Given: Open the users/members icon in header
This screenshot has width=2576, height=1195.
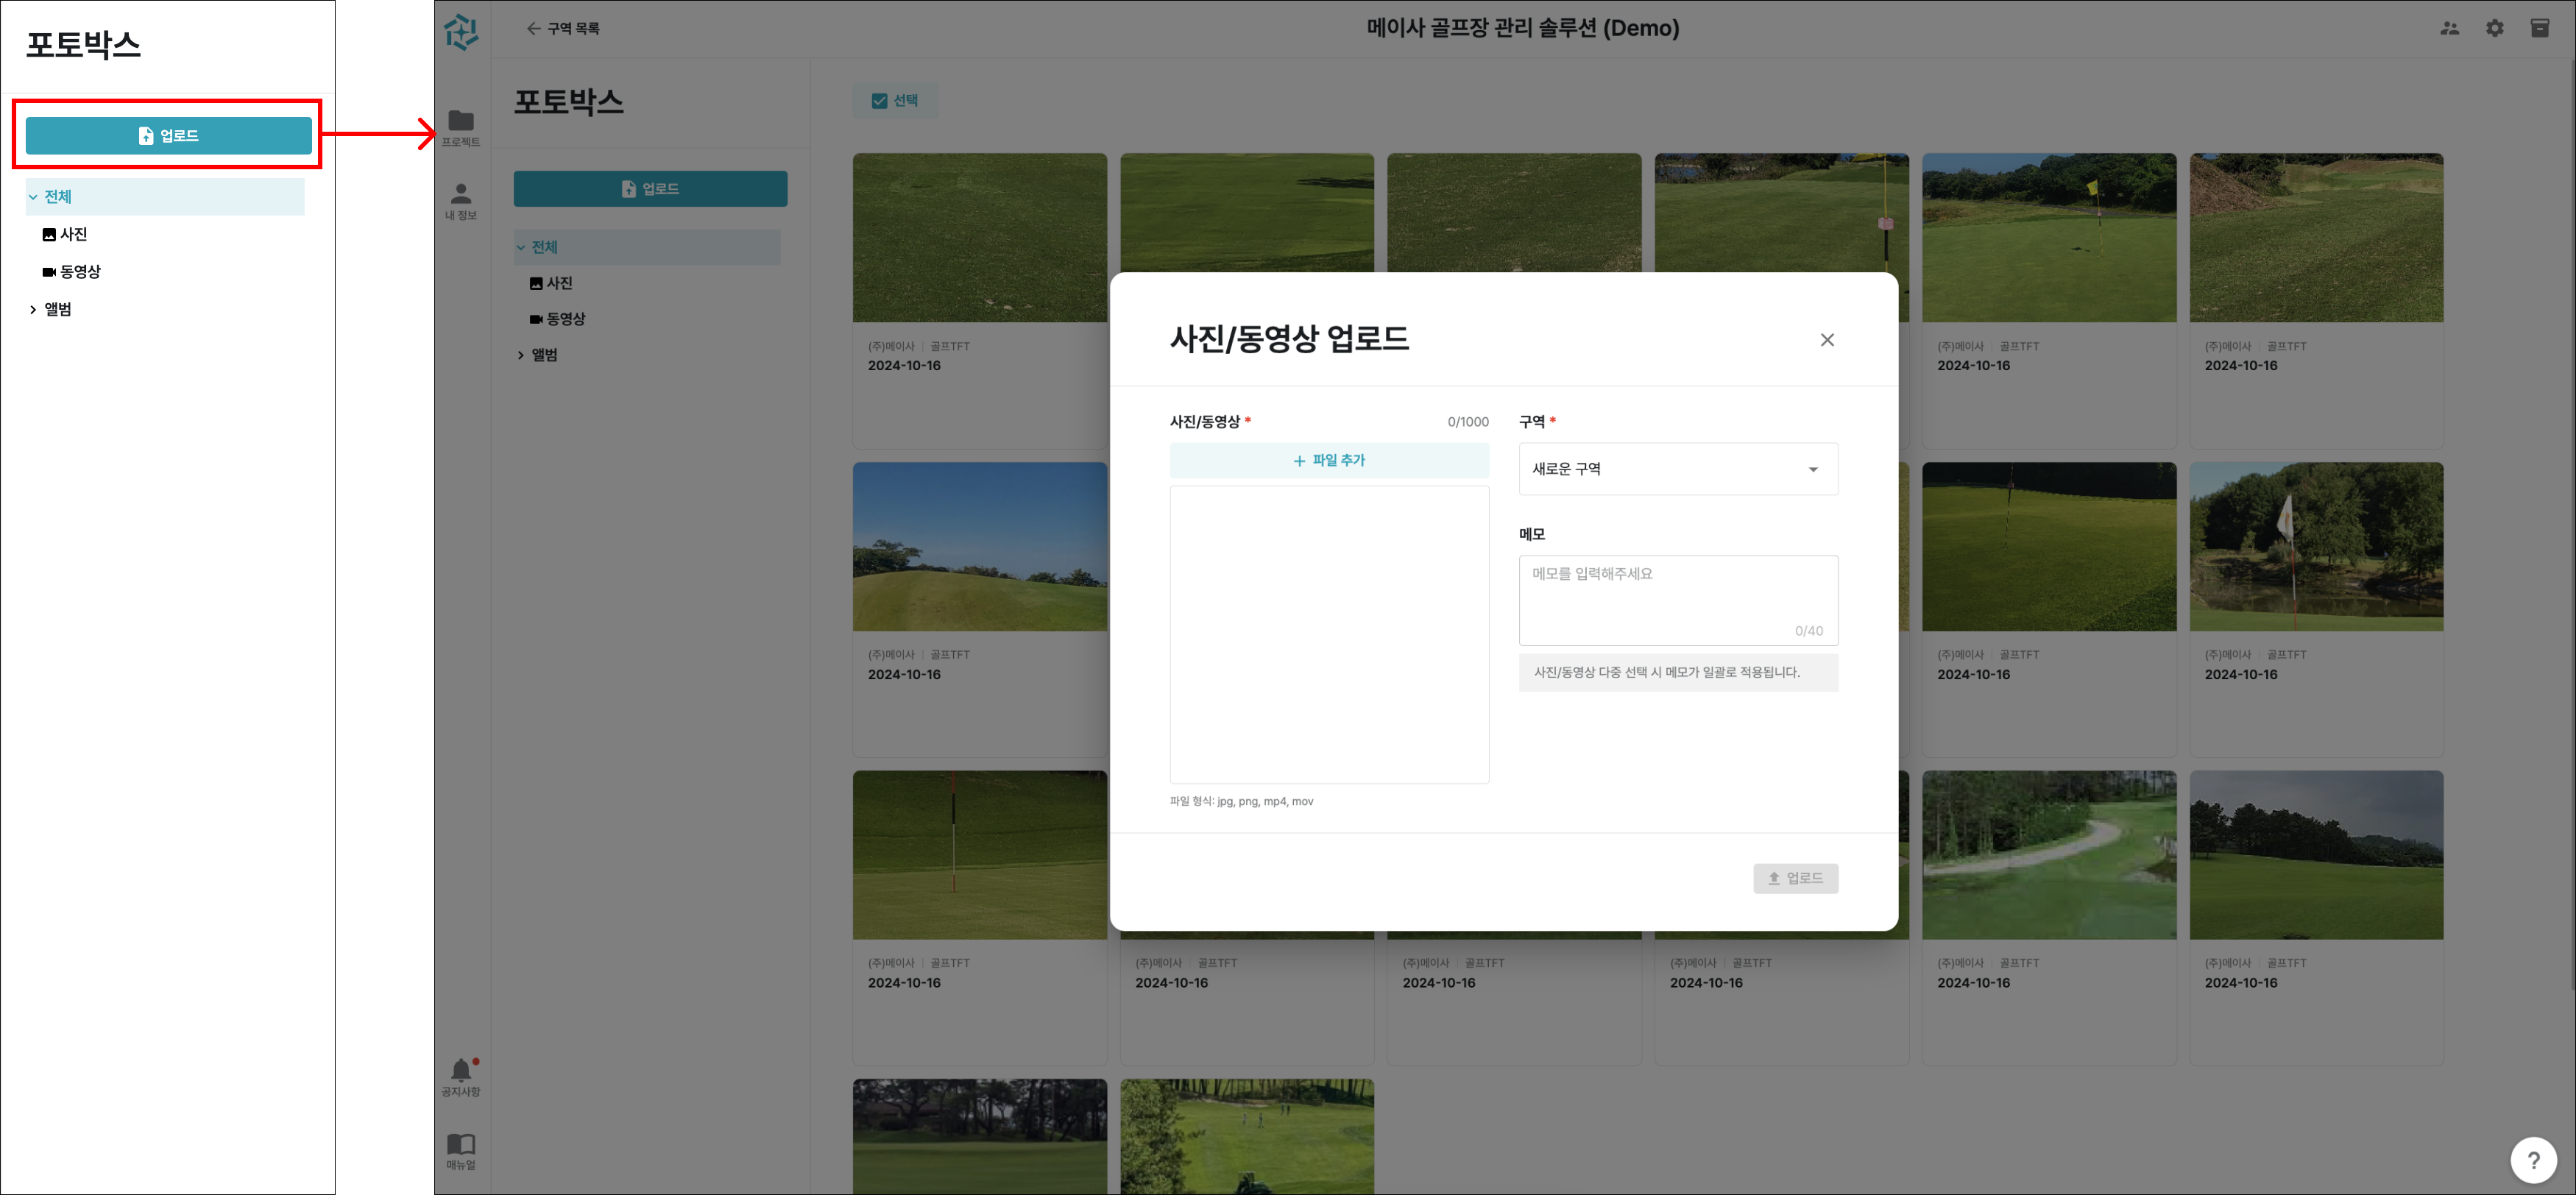Looking at the screenshot, I should click(2449, 28).
